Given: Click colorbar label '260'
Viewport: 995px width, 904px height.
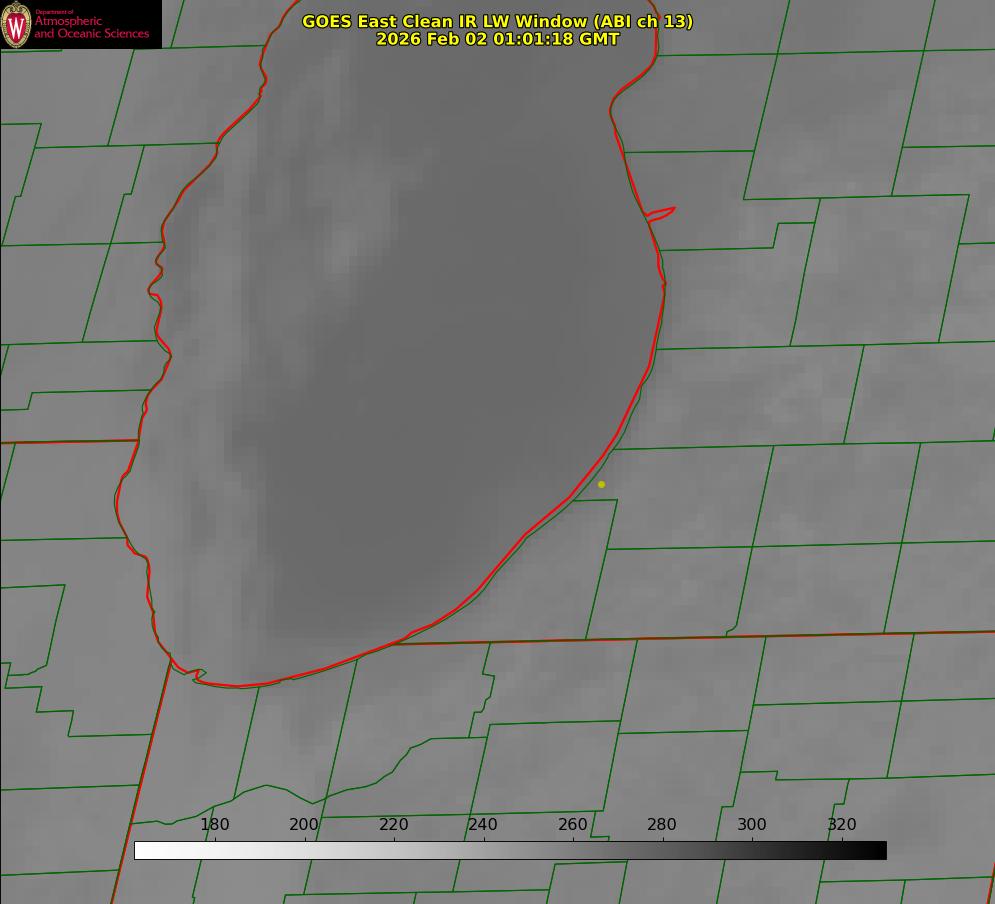Looking at the screenshot, I should (572, 824).
